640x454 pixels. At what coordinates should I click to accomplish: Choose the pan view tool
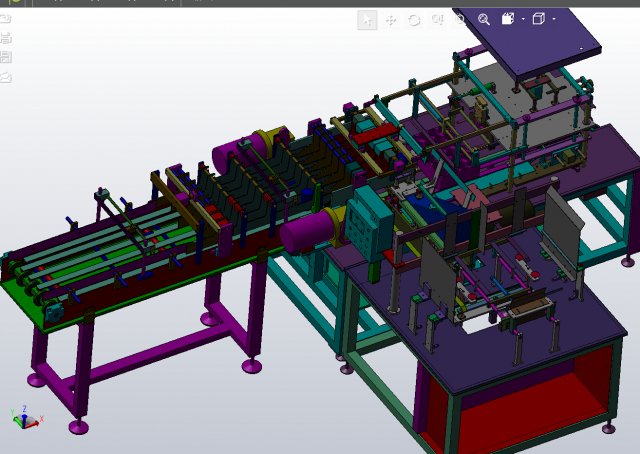point(391,20)
